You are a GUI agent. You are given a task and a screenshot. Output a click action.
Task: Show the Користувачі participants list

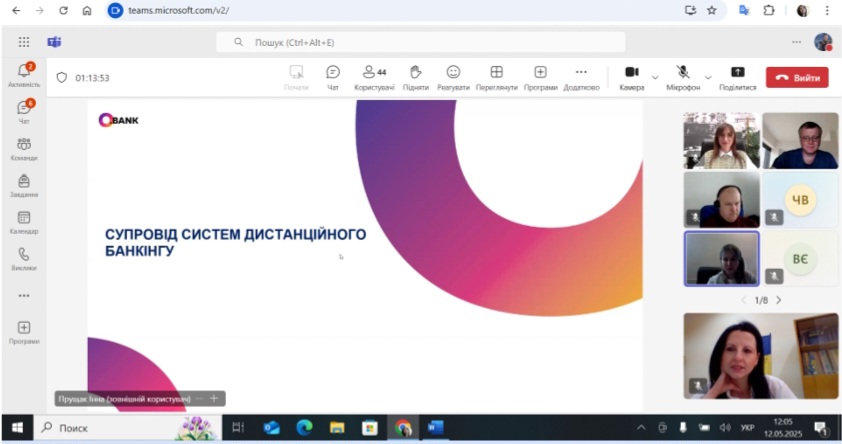tap(374, 76)
